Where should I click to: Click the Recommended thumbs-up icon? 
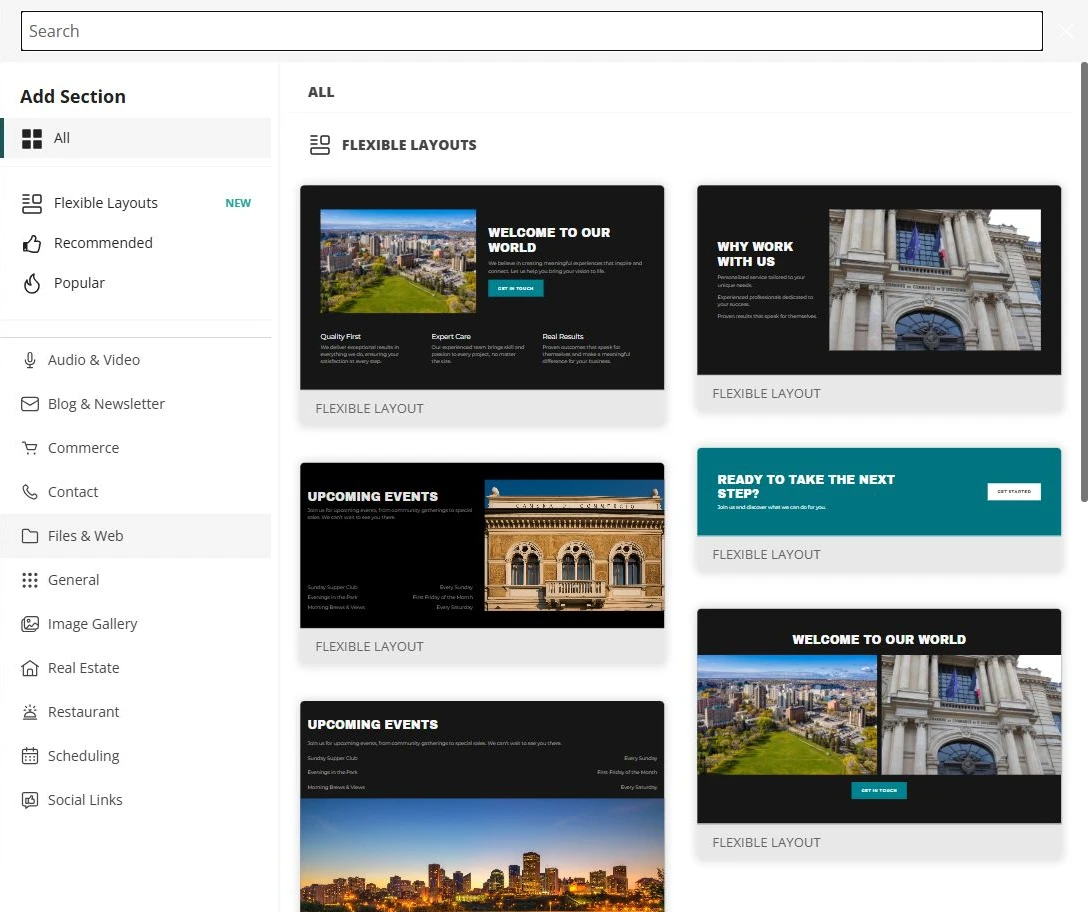[32, 244]
